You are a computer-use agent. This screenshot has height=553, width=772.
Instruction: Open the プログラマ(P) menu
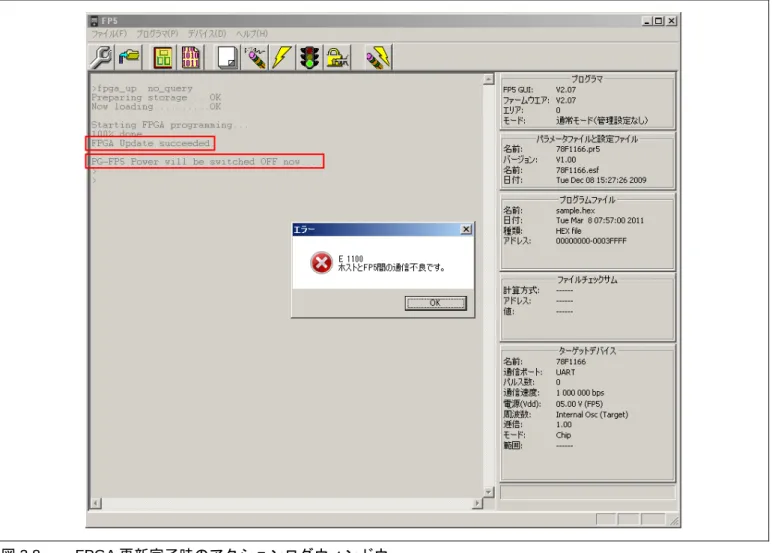[x=157, y=33]
